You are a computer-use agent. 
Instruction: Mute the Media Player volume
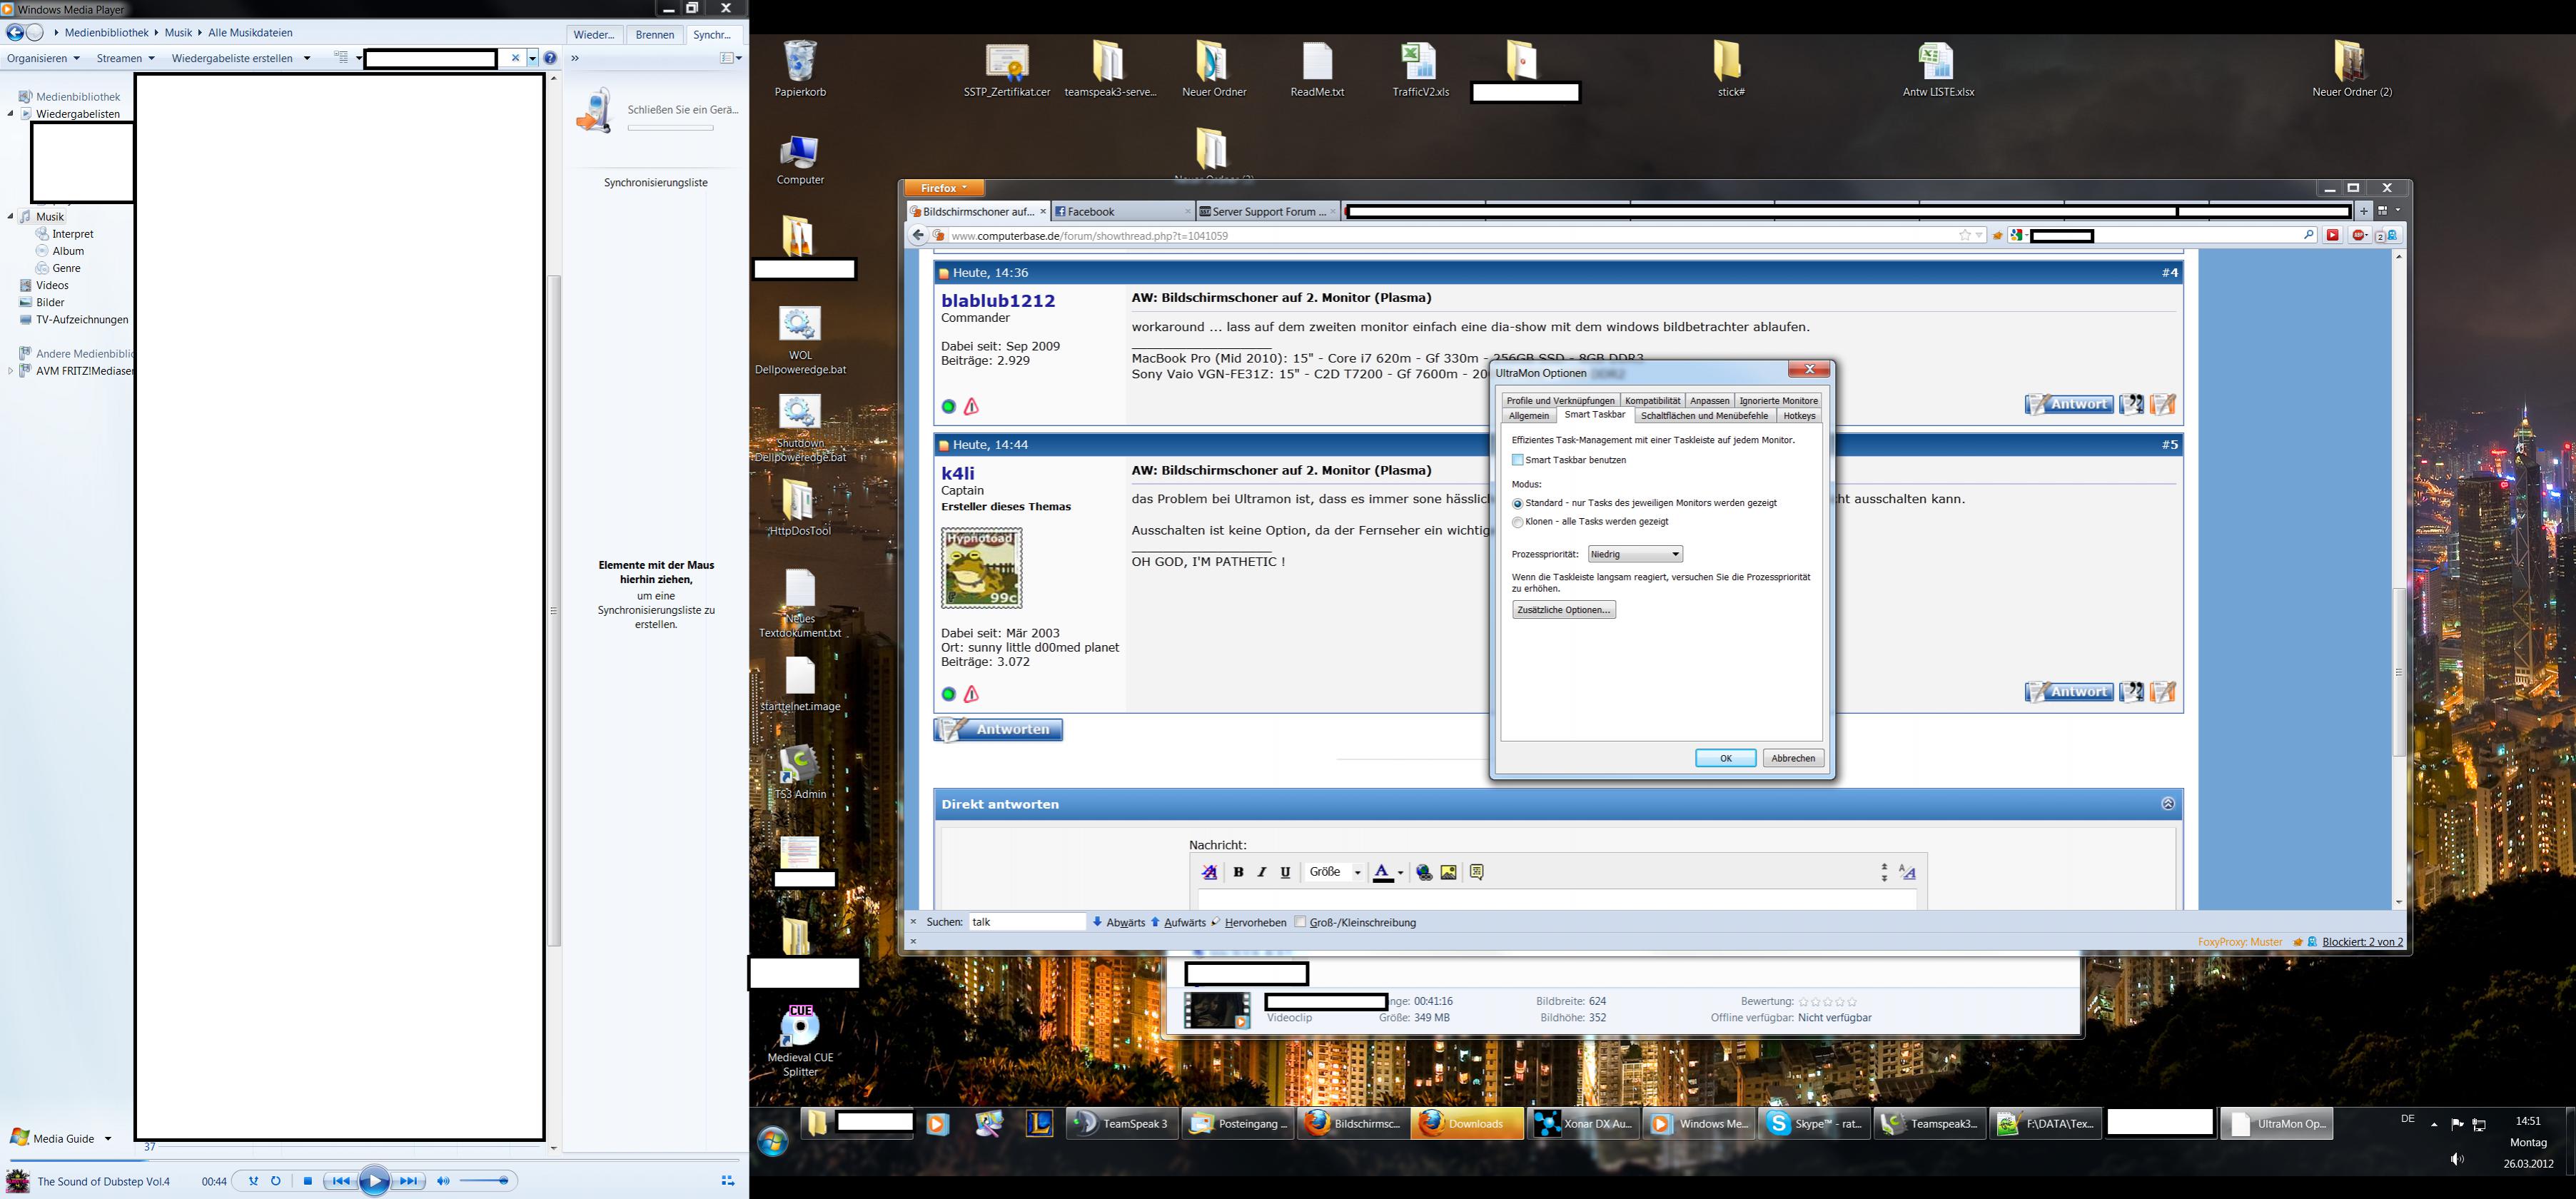pyautogui.click(x=443, y=1181)
